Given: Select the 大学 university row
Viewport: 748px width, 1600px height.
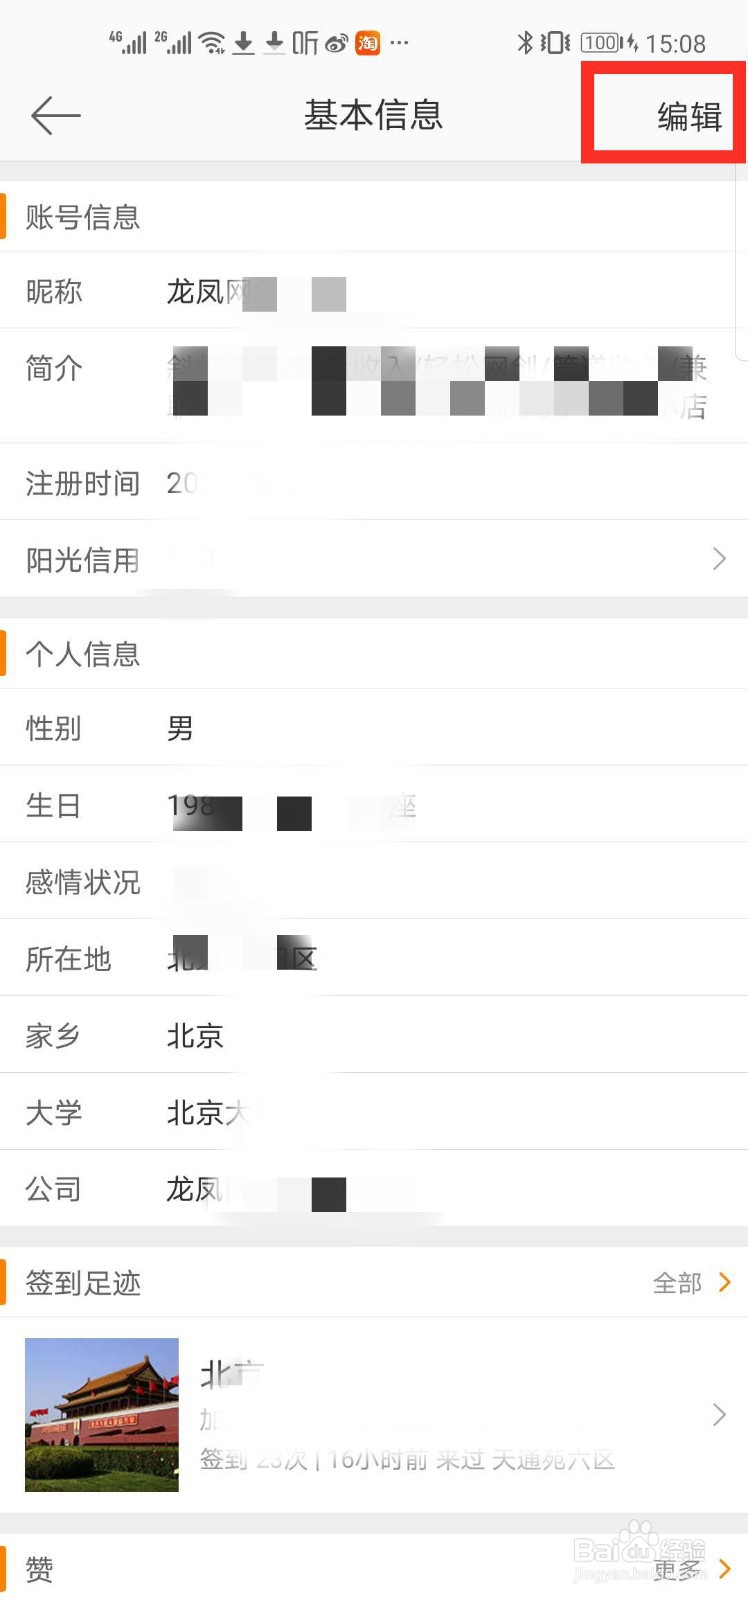Looking at the screenshot, I should coord(374,1112).
